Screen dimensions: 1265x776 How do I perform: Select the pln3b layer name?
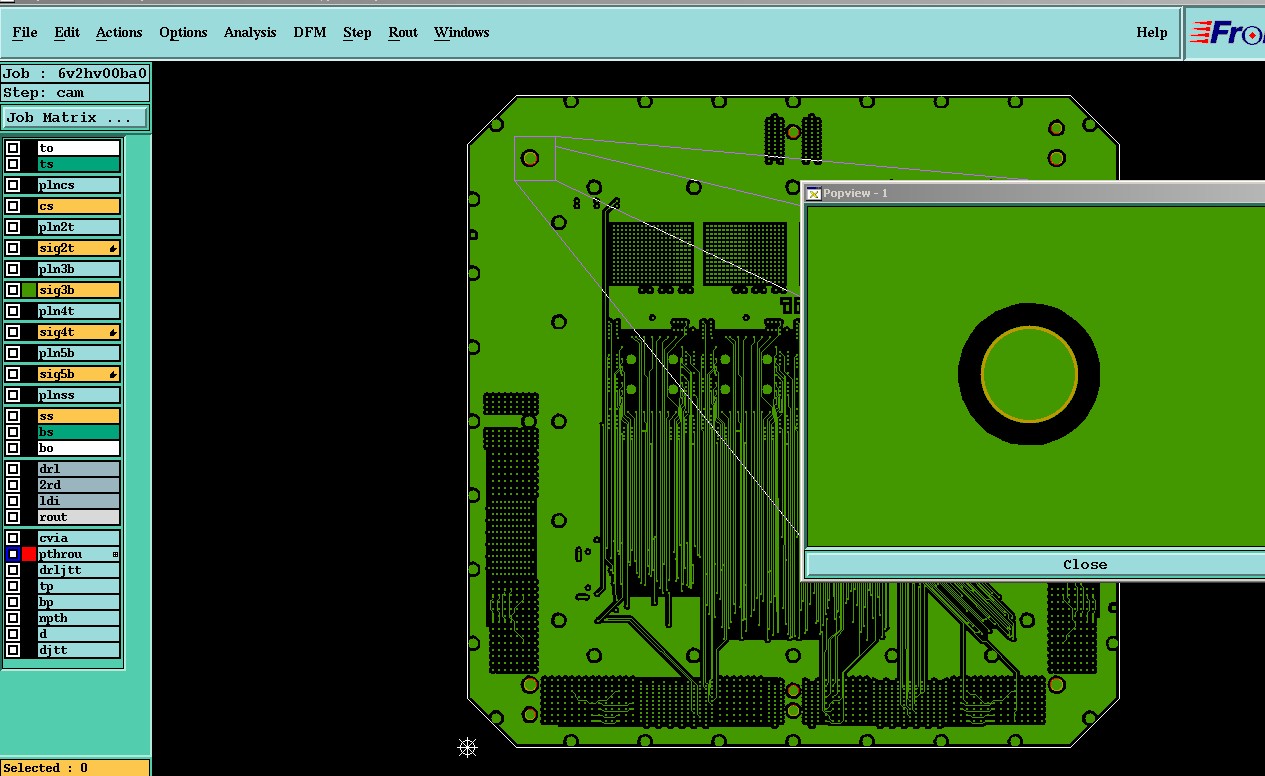click(x=79, y=269)
